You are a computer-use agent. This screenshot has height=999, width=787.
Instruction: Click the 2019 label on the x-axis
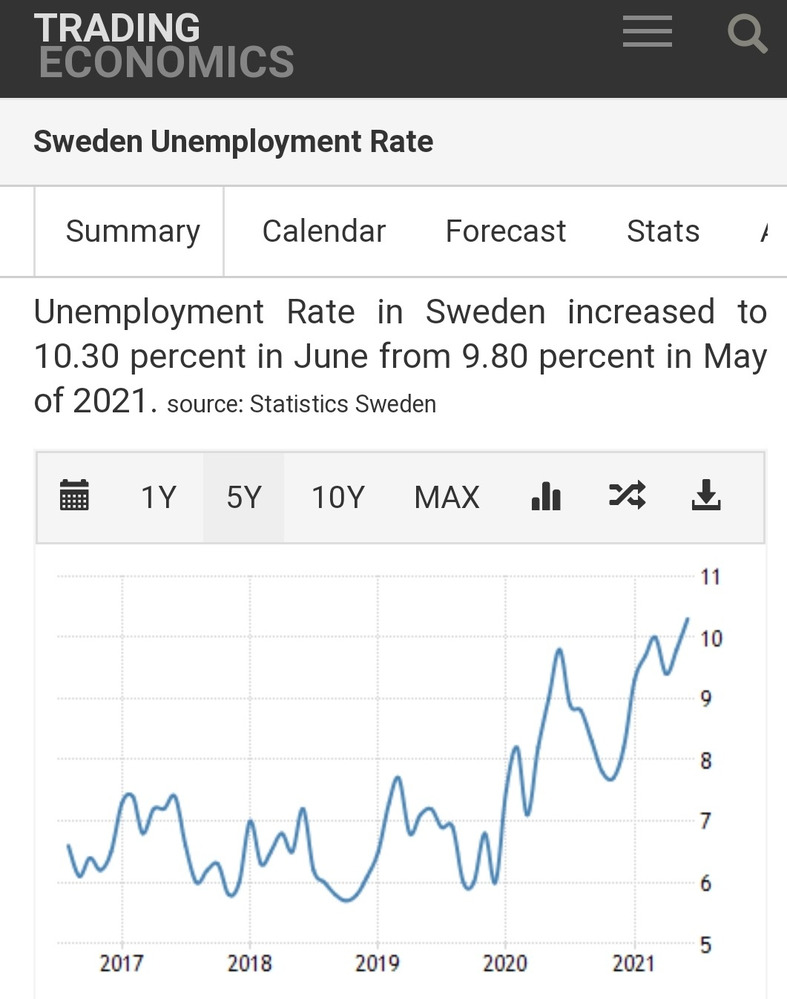[x=377, y=964]
